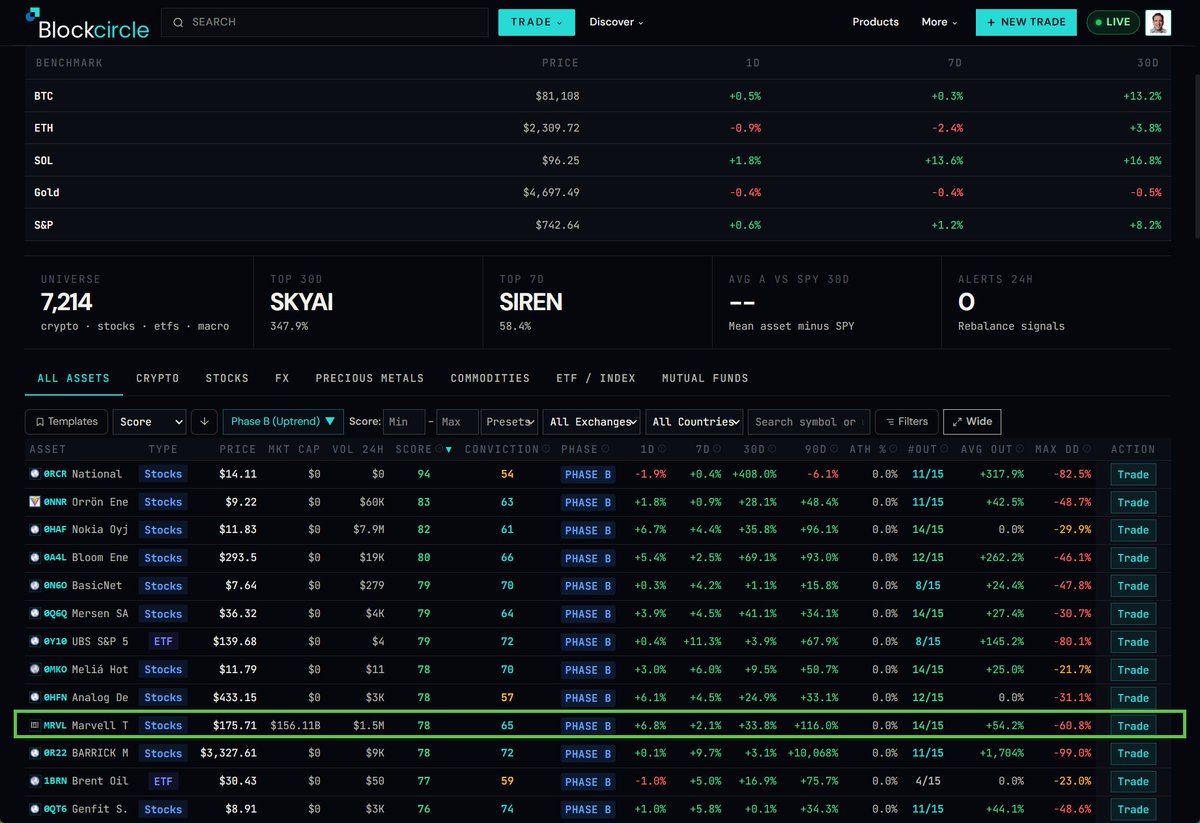Switch to the CRYPTO tab
This screenshot has width=1200, height=823.
[157, 379]
